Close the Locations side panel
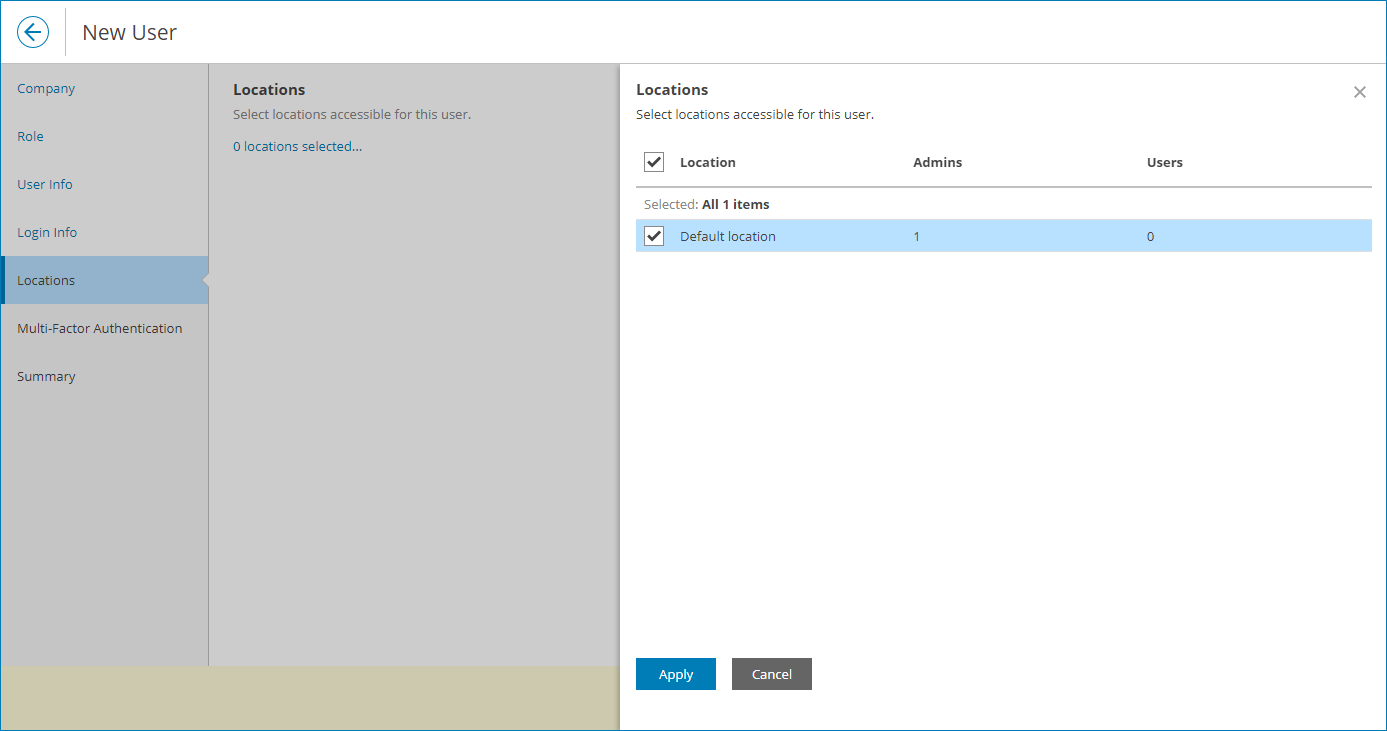Screen dimensions: 1387x731 click(x=1359, y=92)
